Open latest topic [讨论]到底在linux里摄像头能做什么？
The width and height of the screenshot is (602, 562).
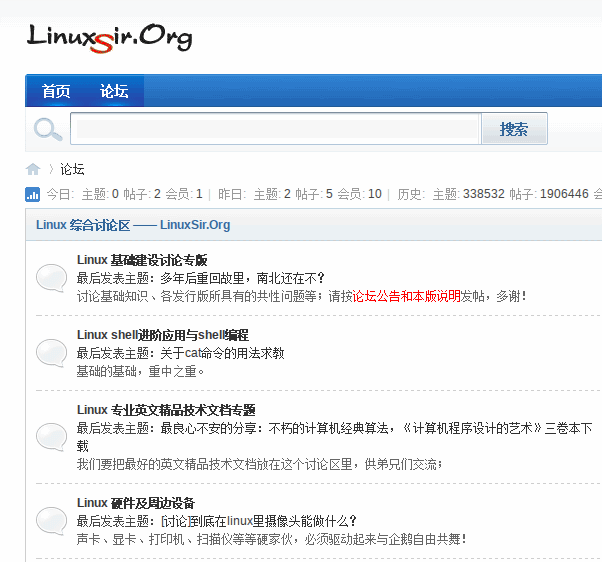(259, 521)
